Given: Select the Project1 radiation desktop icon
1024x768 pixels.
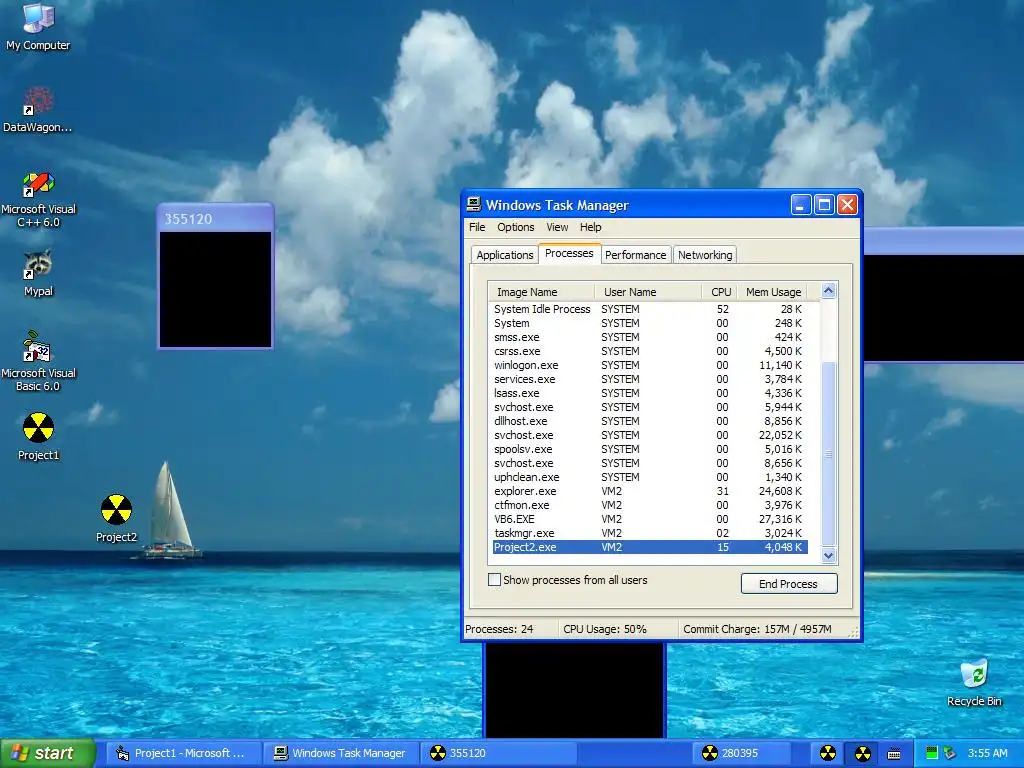Looking at the screenshot, I should (38, 436).
